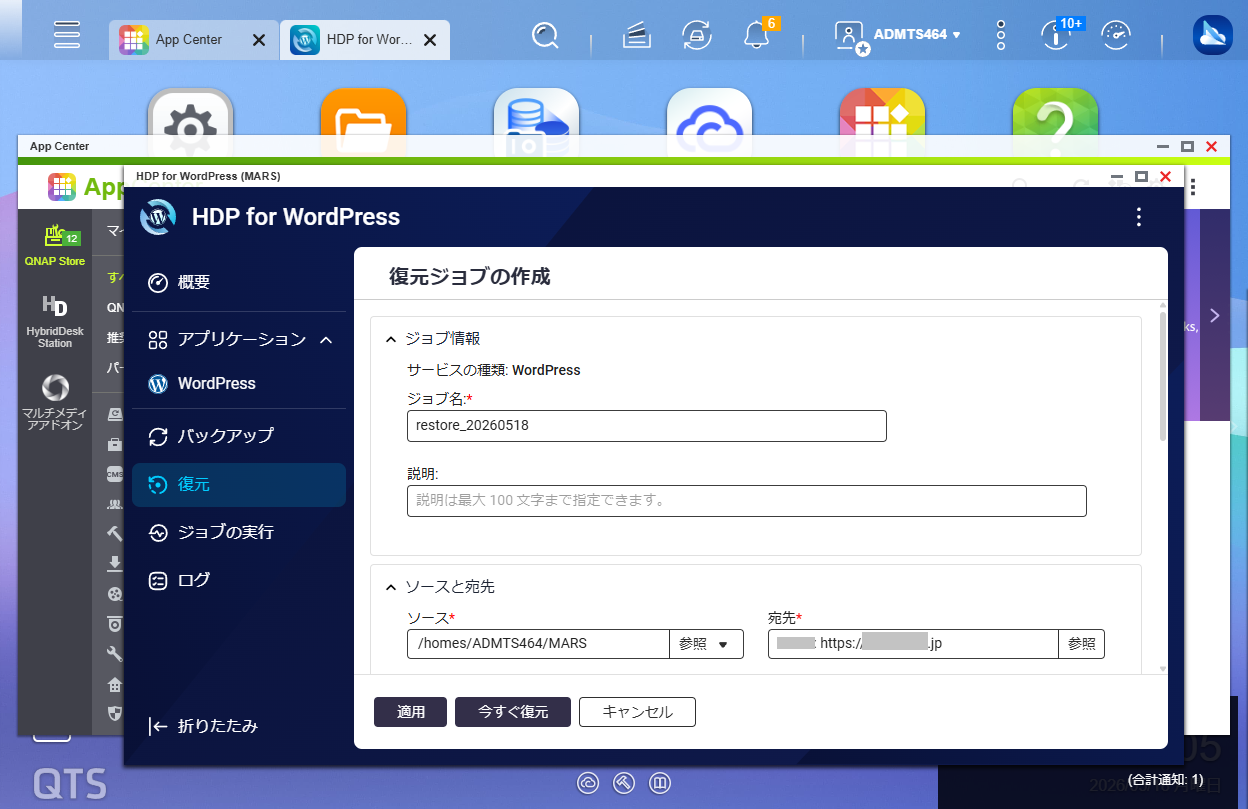
Task: Minimize the HDP for WordPress window
Action: [x=1116, y=176]
